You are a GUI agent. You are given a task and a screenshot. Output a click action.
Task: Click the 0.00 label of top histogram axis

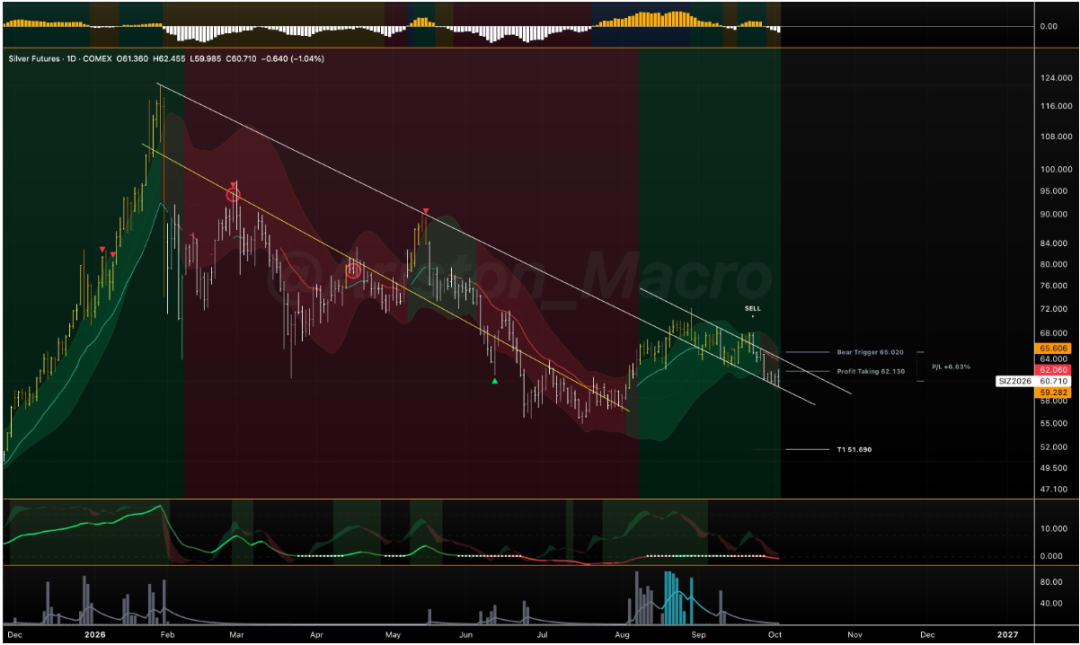coord(1048,26)
